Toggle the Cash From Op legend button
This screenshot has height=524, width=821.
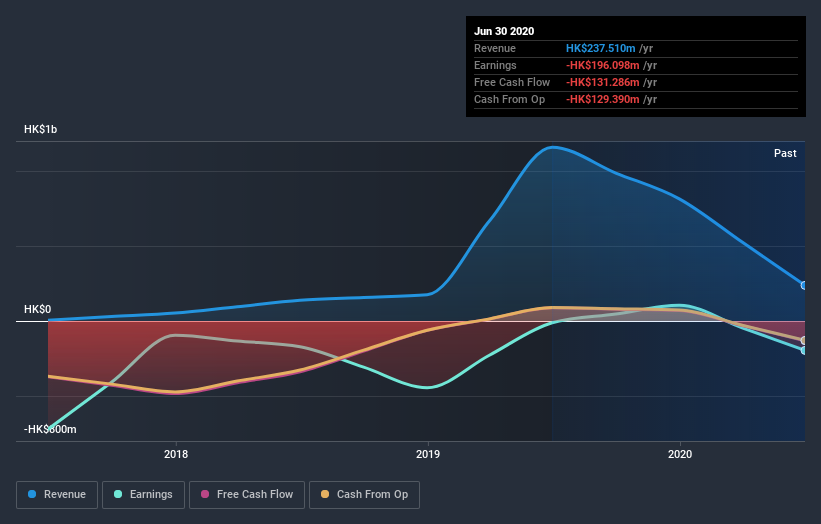[x=364, y=495]
